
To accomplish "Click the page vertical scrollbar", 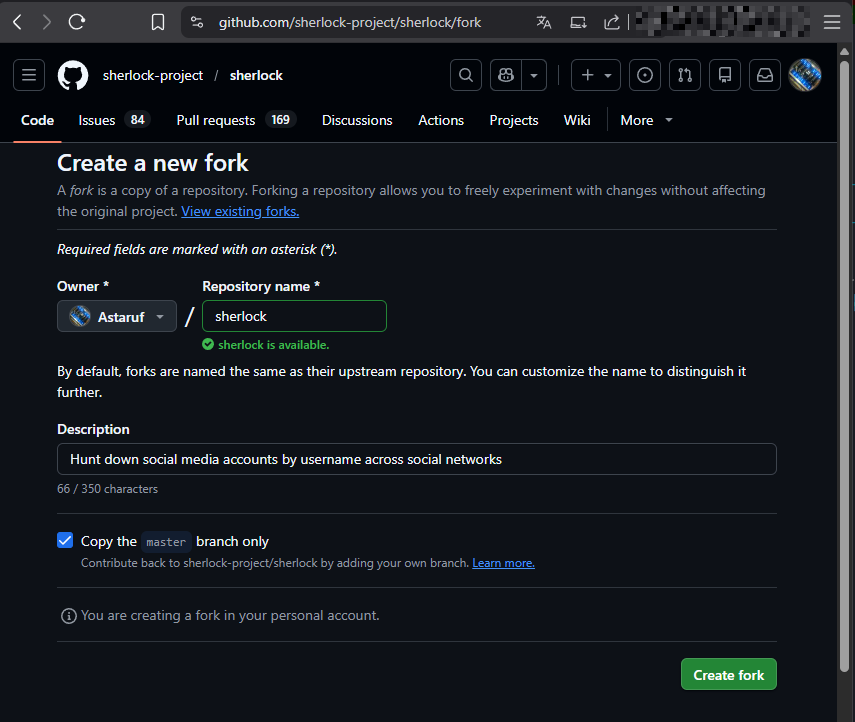I will (844, 365).
